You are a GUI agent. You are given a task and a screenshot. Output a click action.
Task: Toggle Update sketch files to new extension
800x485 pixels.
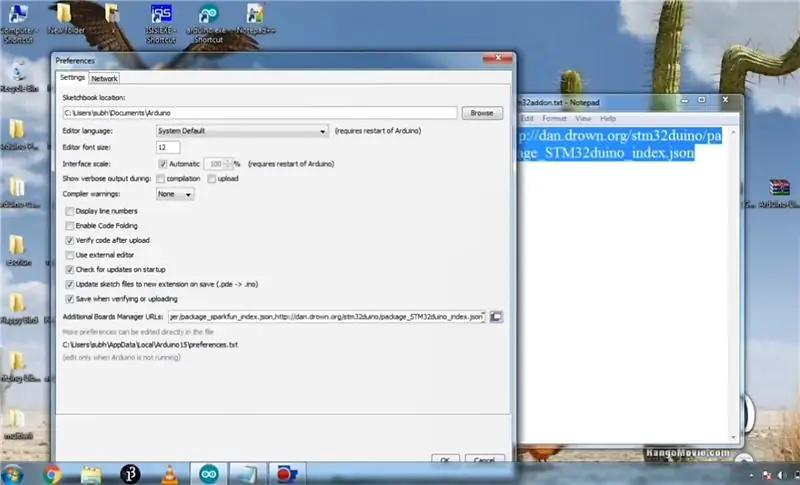(x=70, y=284)
